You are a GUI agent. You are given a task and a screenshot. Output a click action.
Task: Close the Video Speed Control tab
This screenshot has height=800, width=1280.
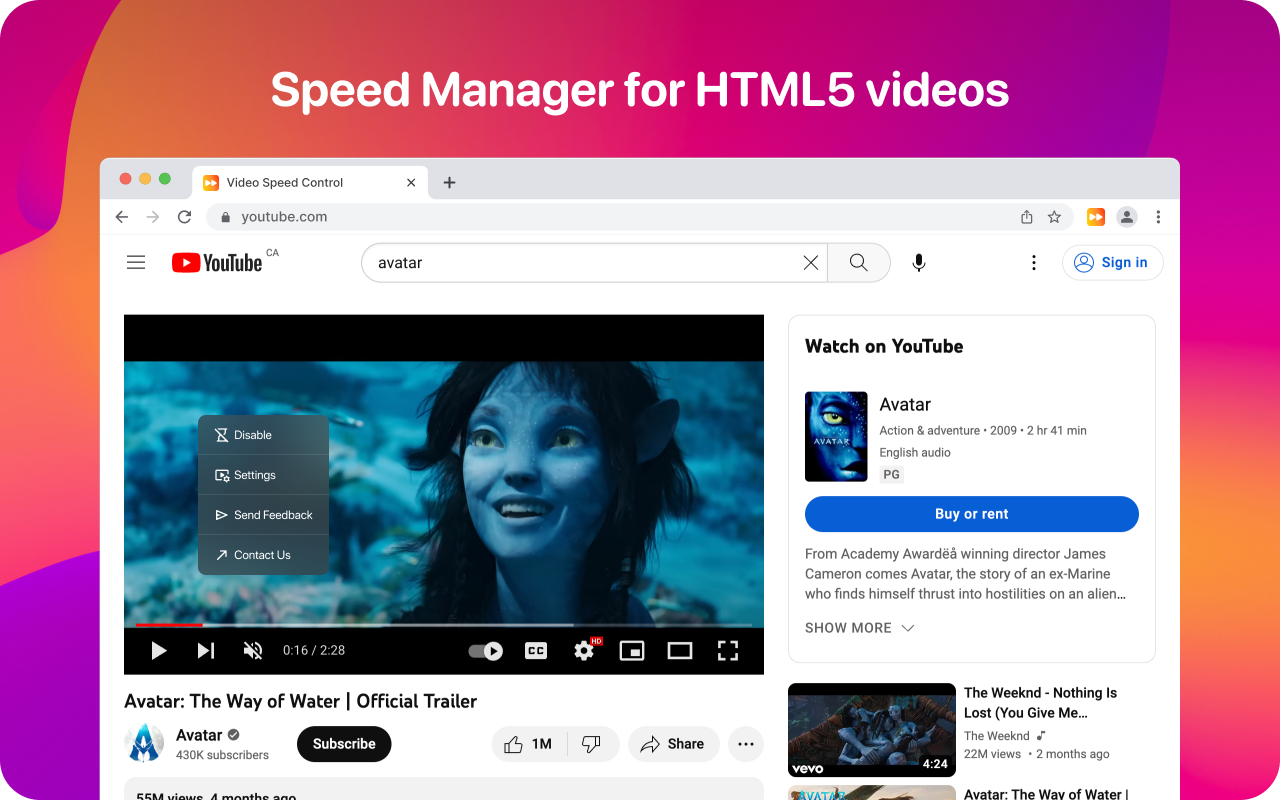tap(411, 182)
